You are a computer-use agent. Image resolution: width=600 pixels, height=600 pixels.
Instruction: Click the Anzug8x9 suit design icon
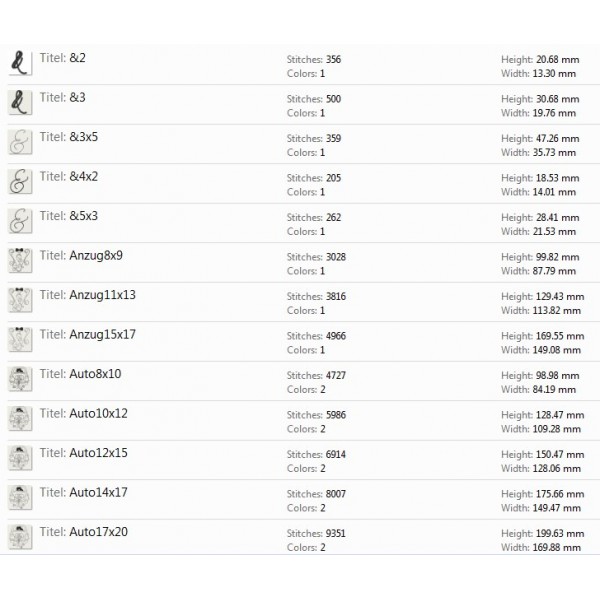[x=19, y=261]
